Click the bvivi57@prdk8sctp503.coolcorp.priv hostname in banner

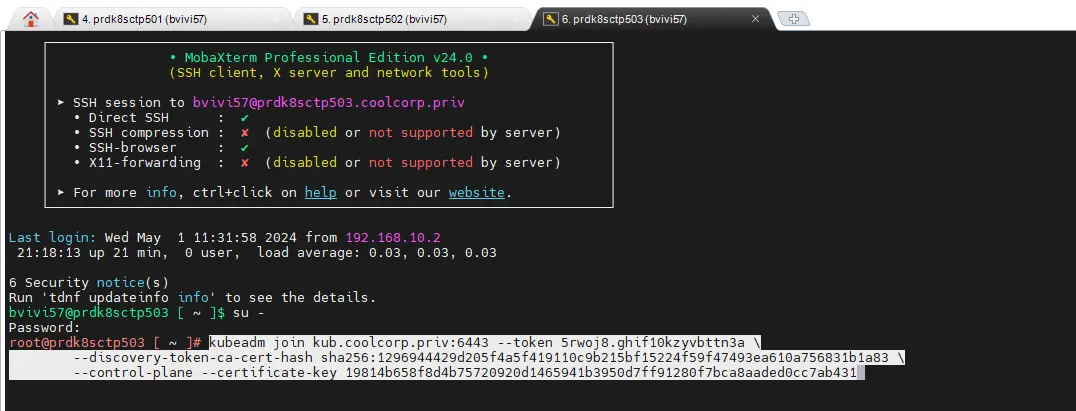coord(328,102)
